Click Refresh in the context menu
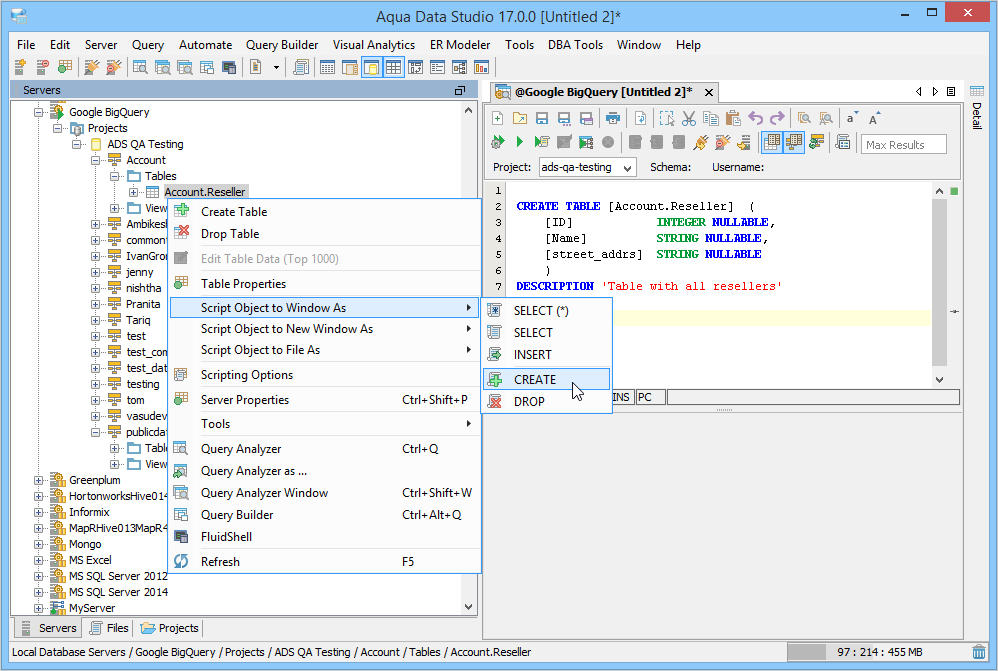Screen dimensions: 998x671 pyautogui.click(x=325, y=562)
